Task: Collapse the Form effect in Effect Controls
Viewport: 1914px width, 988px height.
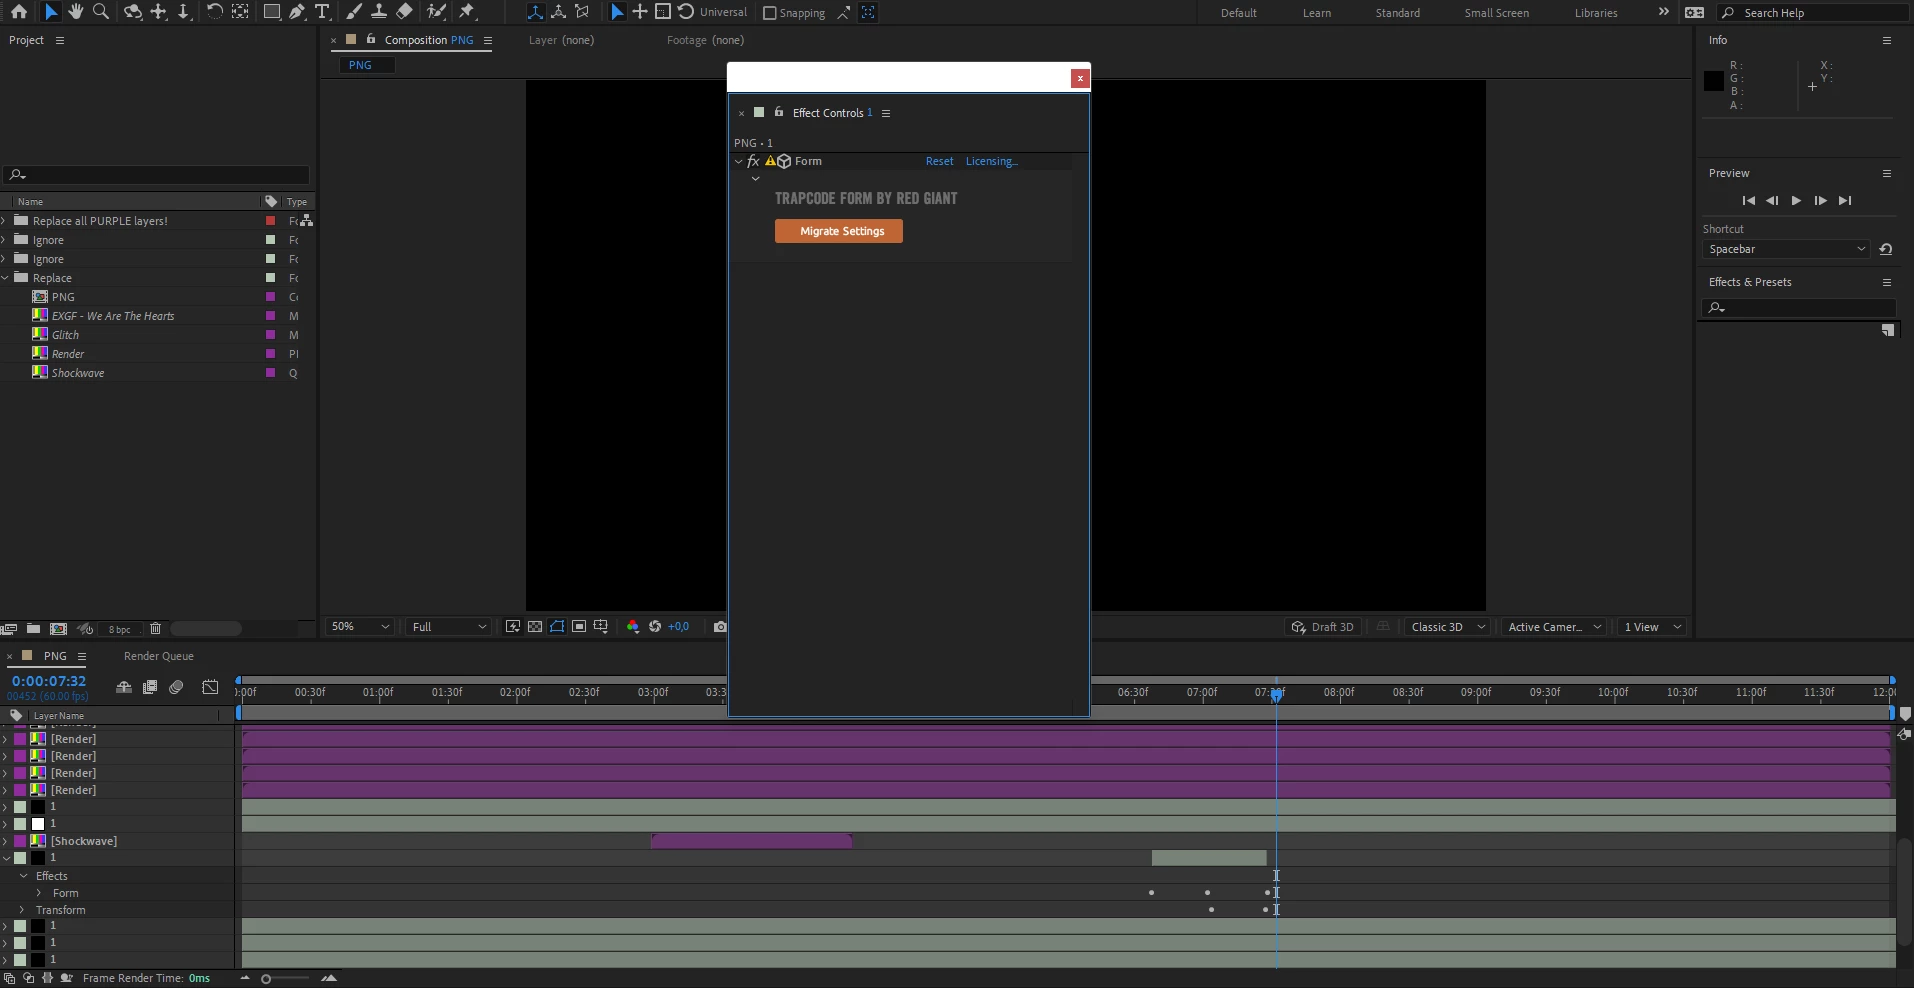Action: coord(739,161)
